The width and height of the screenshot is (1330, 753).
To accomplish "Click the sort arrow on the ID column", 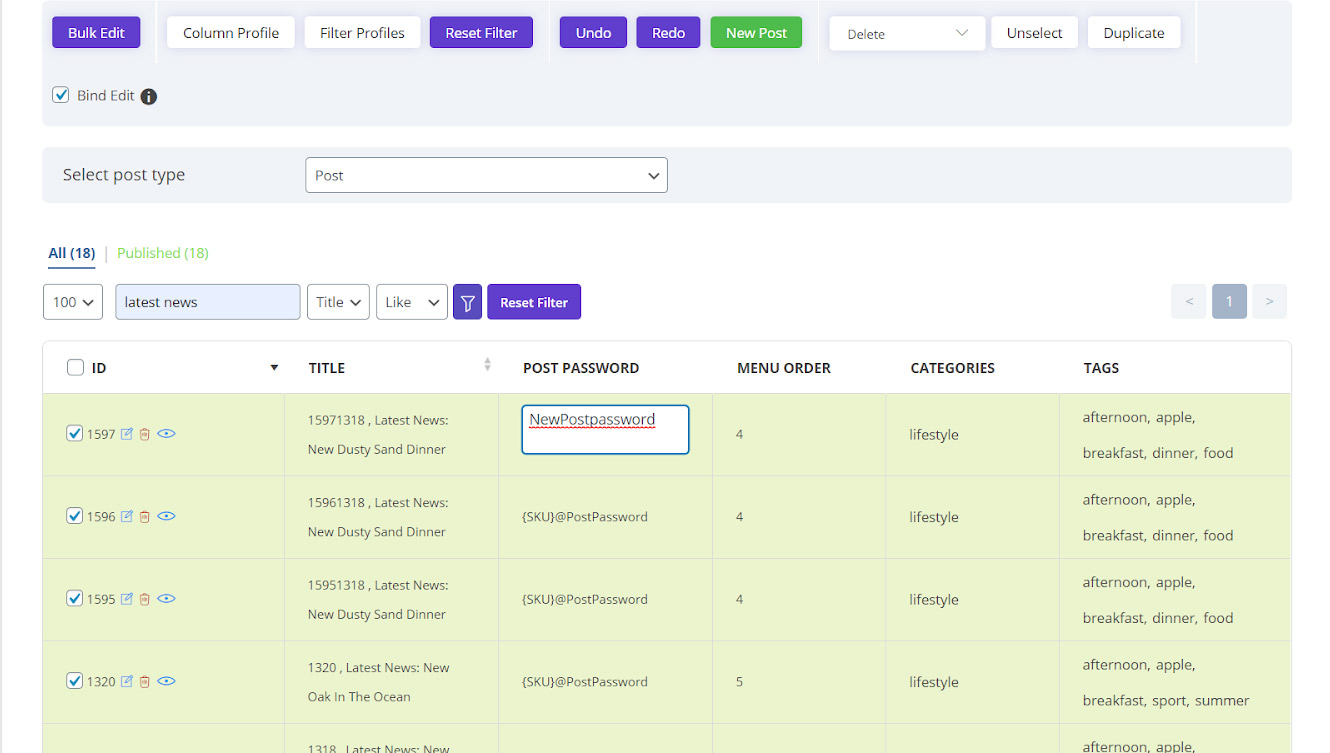I will coord(274,367).
